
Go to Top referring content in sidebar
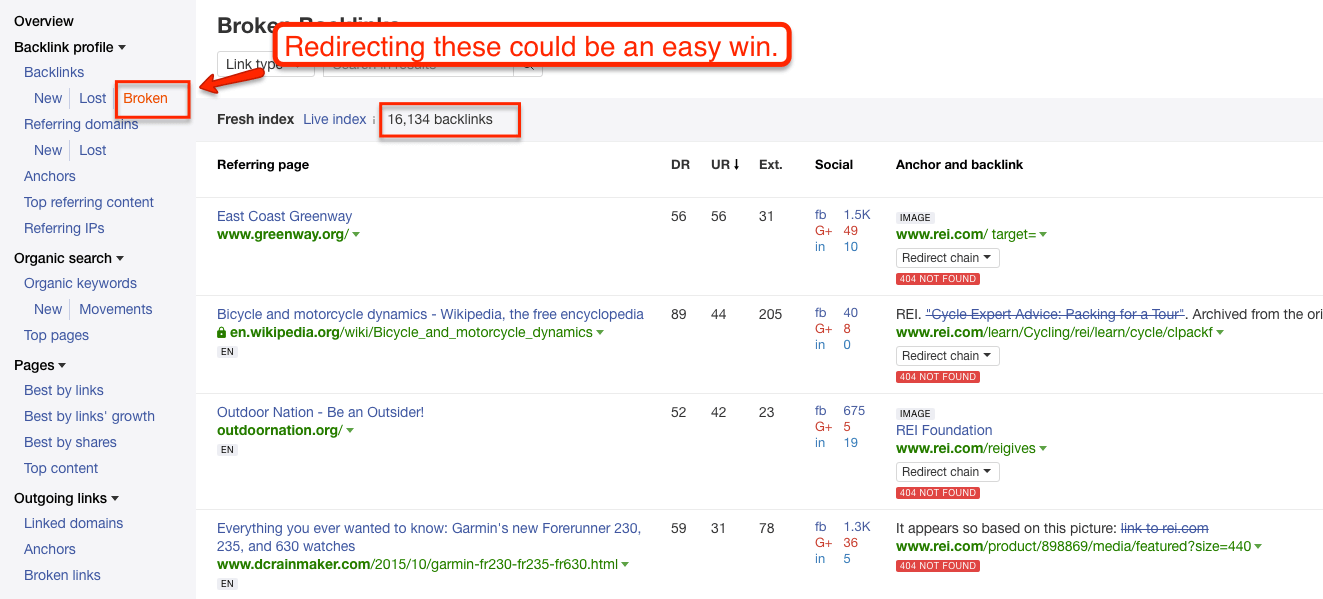89,202
